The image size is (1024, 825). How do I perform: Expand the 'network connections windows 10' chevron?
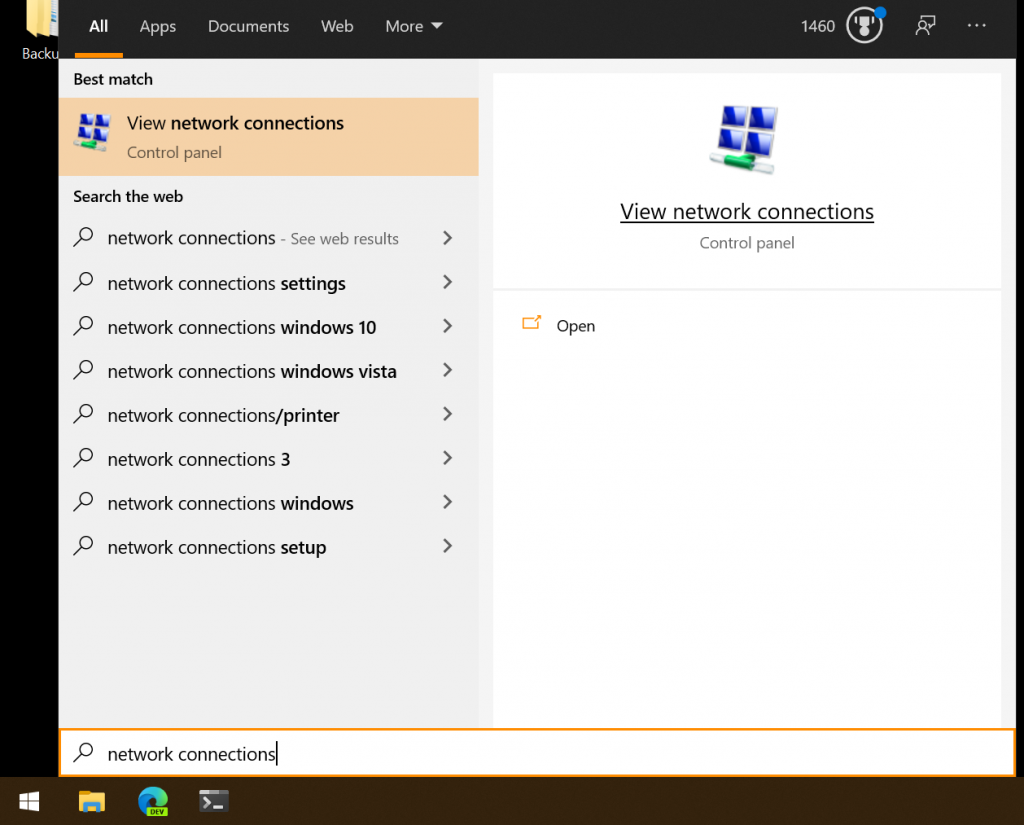[447, 326]
